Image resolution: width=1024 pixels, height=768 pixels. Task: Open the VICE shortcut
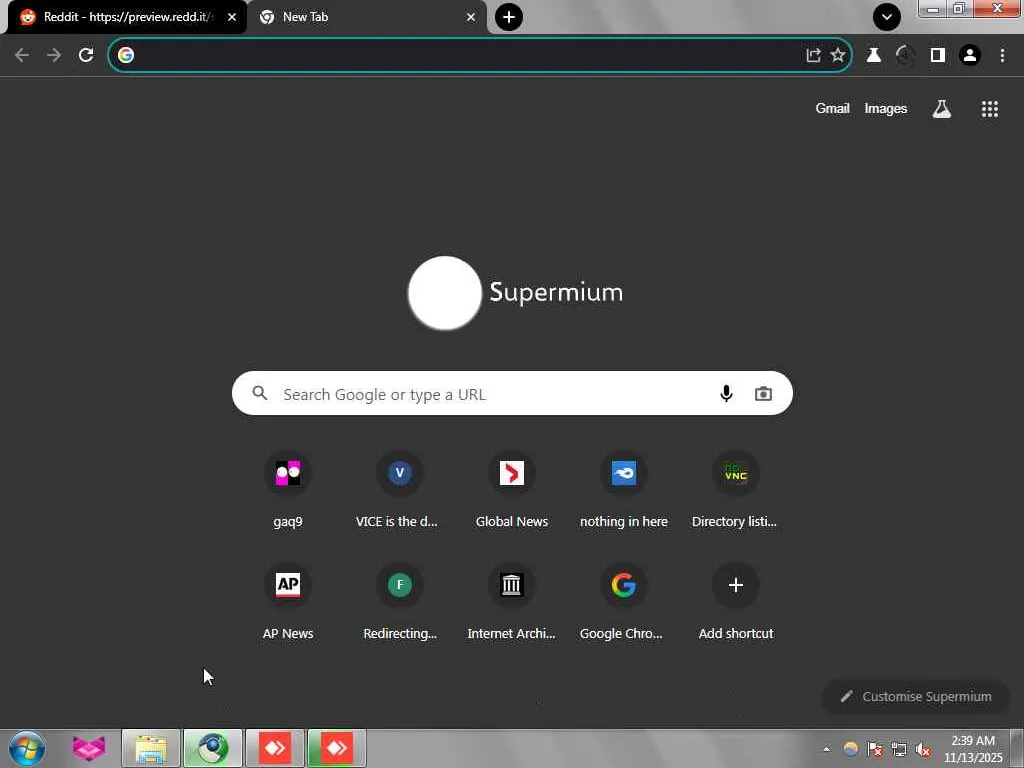click(x=400, y=490)
